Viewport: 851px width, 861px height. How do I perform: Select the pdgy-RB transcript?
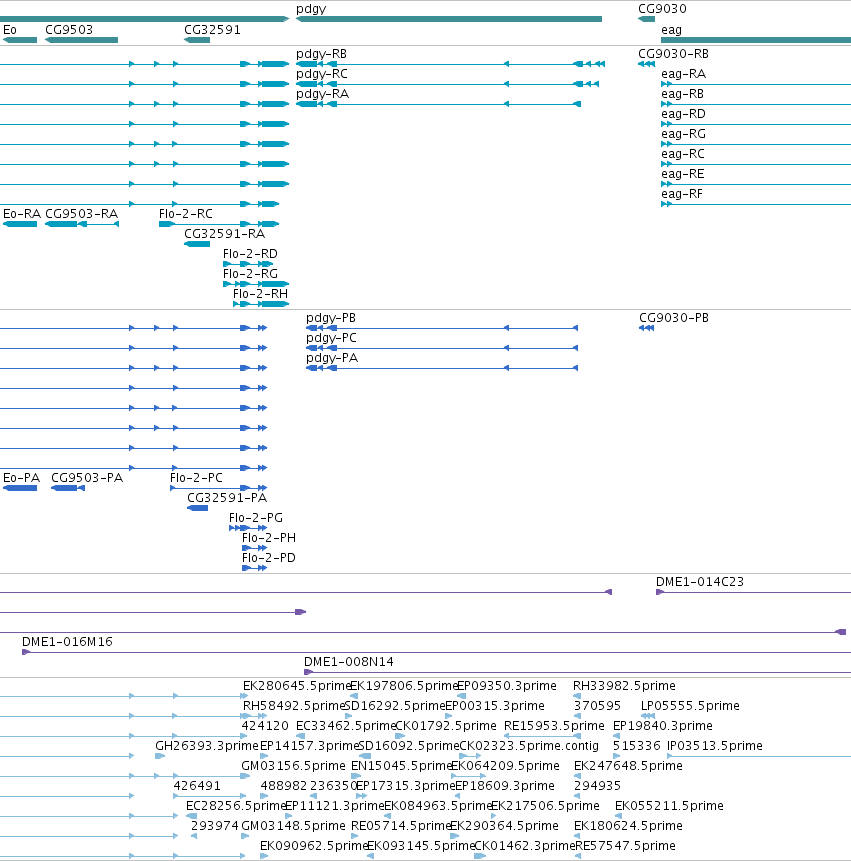[x=450, y=64]
